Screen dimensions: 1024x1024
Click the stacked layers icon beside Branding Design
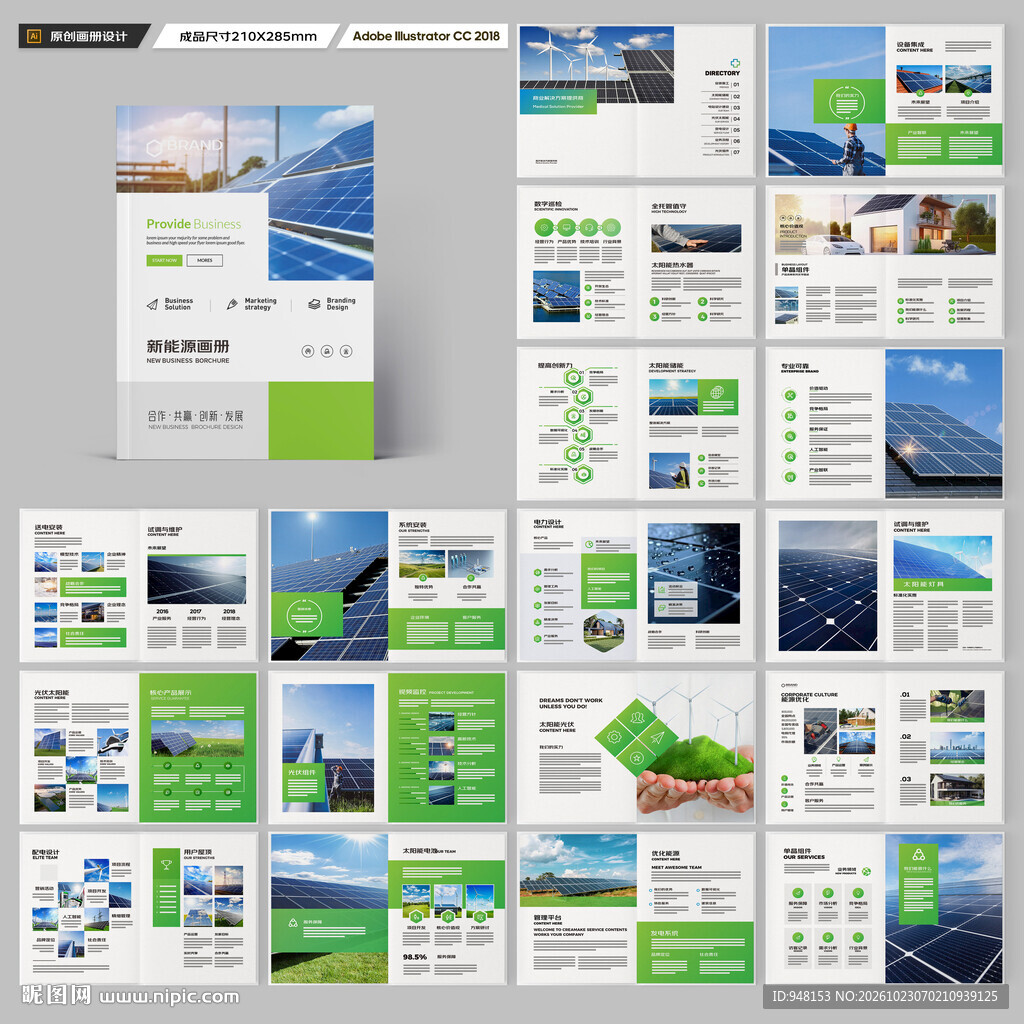pos(314,304)
